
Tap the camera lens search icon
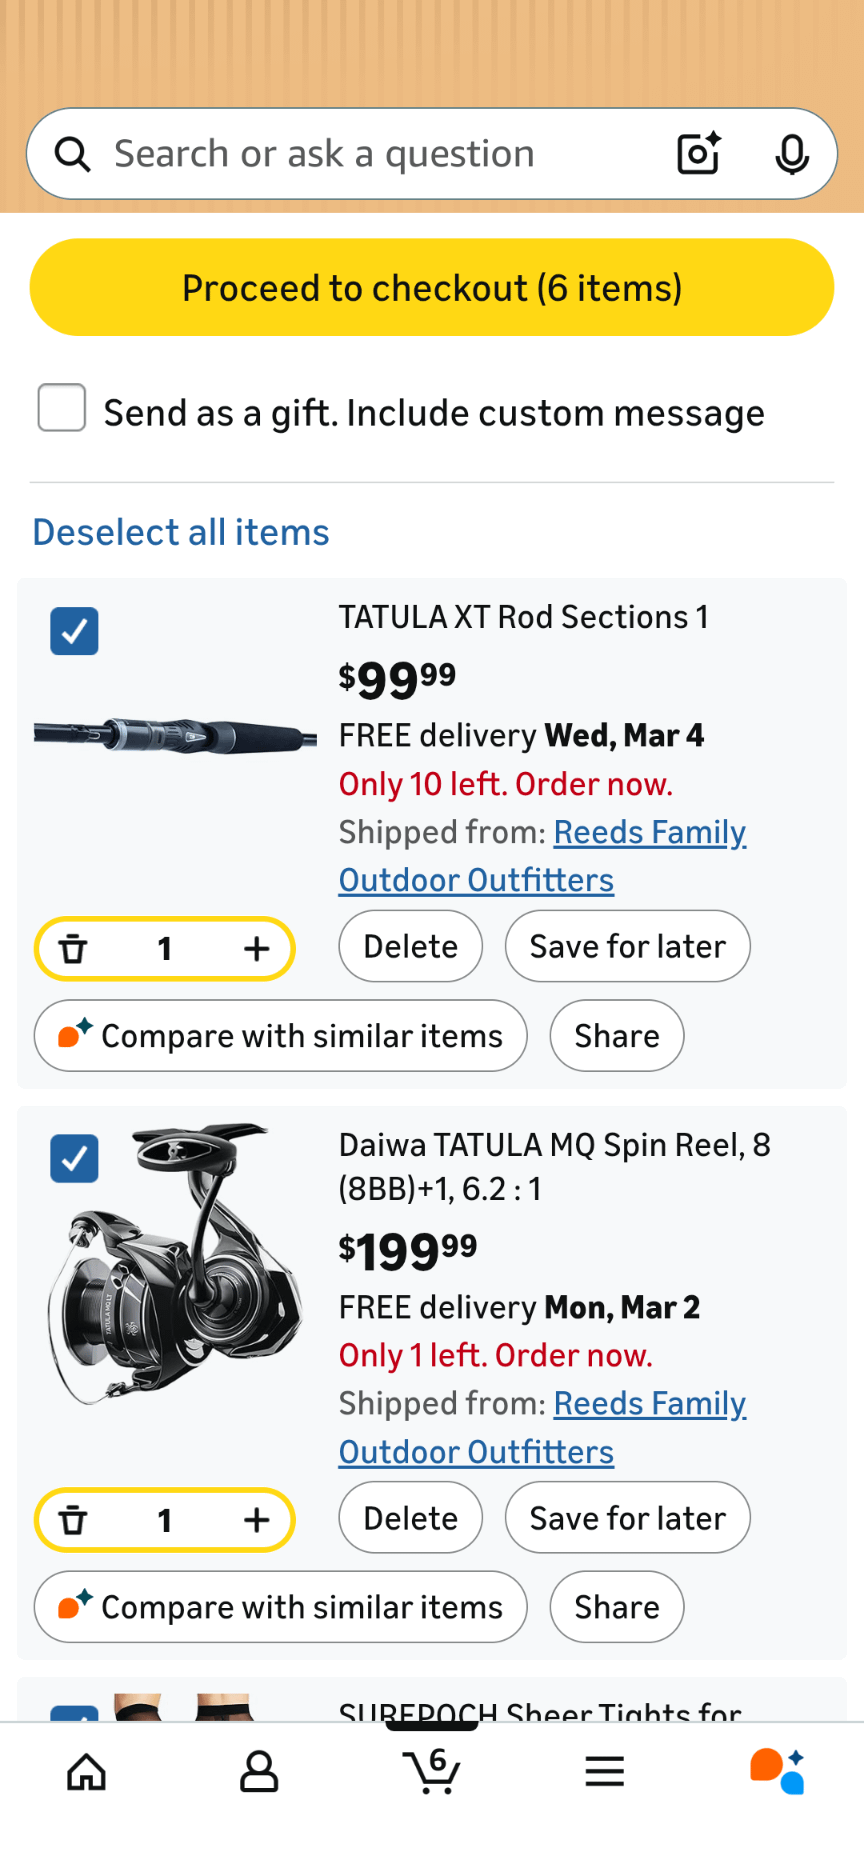(x=698, y=154)
